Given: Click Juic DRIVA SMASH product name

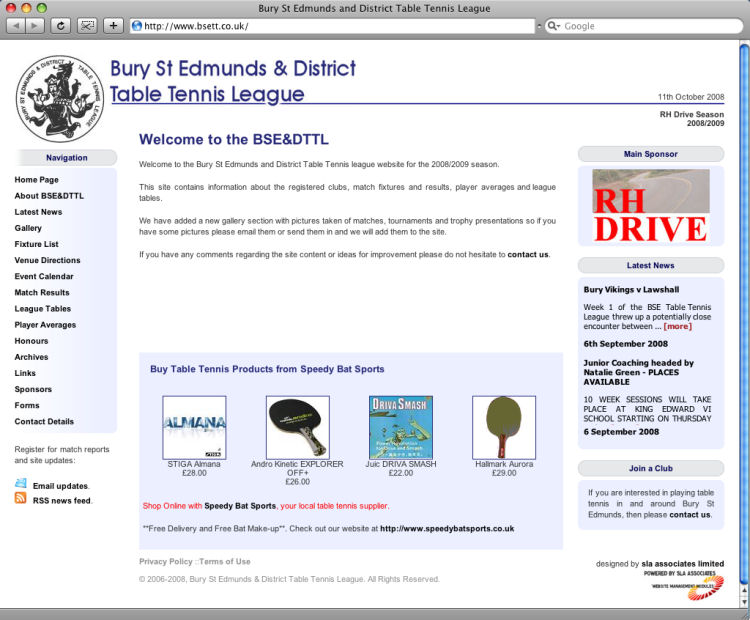Looking at the screenshot, I should [x=401, y=464].
